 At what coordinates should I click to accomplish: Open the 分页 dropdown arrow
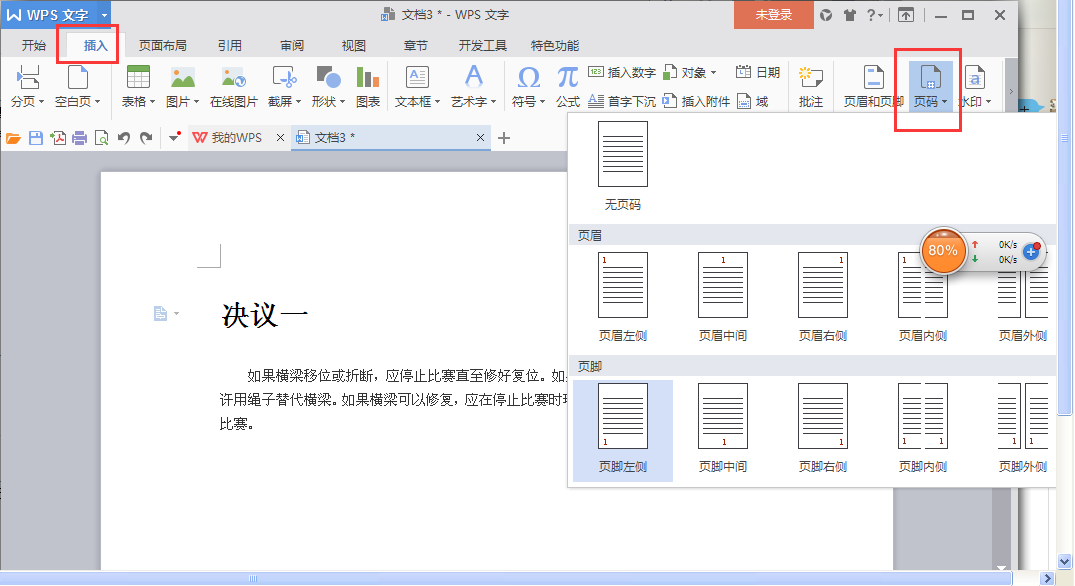point(41,101)
